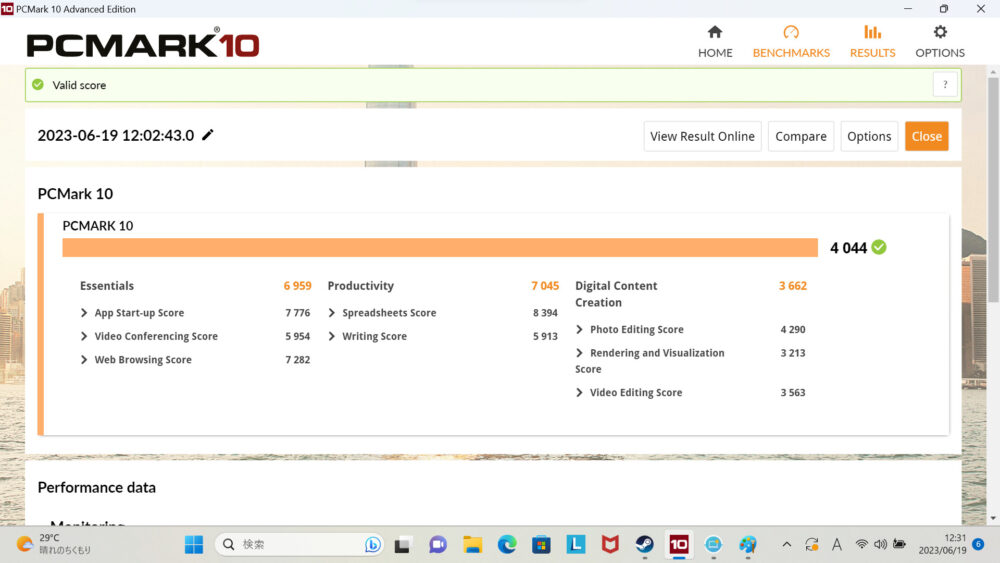The image size is (1000, 563).
Task: Expand Web Browsing Score details
Action: 84,360
